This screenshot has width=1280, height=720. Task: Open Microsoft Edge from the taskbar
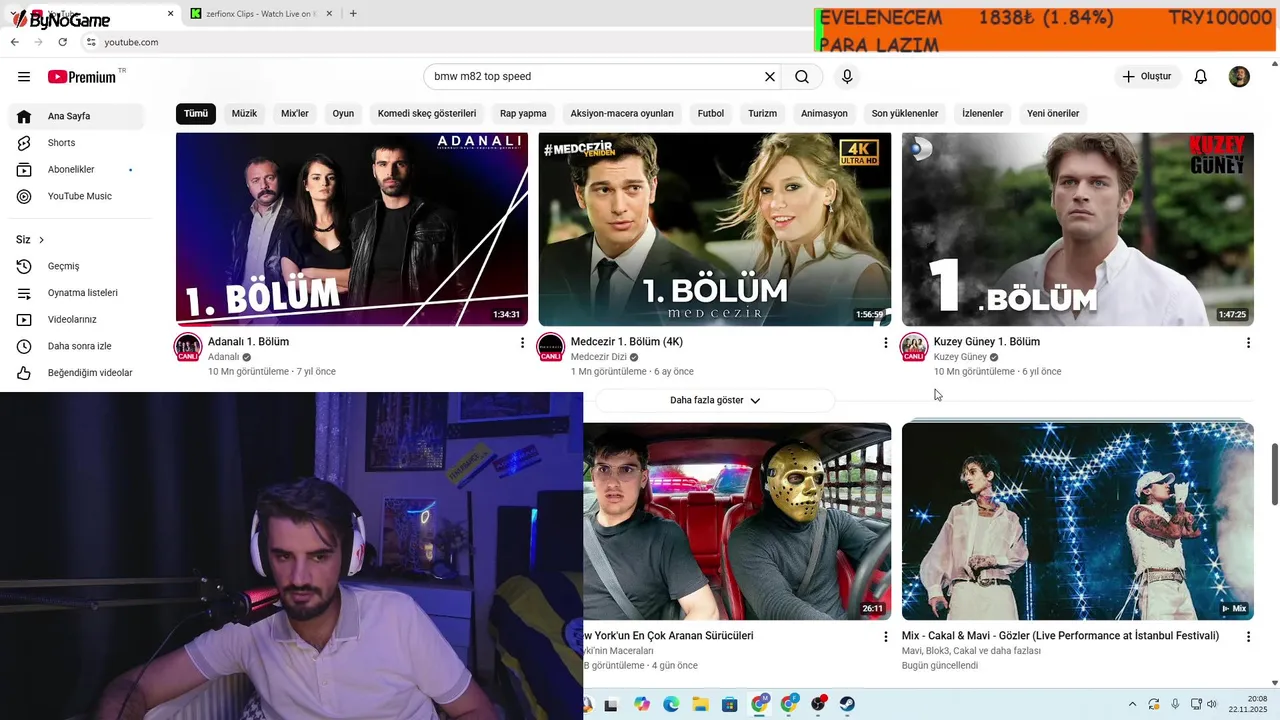(x=671, y=704)
